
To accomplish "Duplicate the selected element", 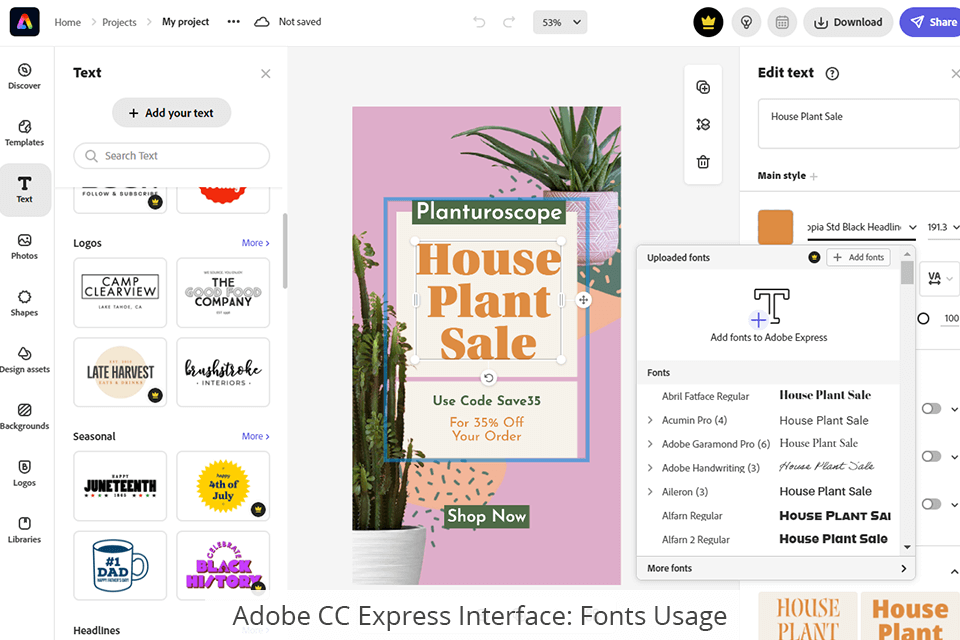I will click(x=703, y=87).
